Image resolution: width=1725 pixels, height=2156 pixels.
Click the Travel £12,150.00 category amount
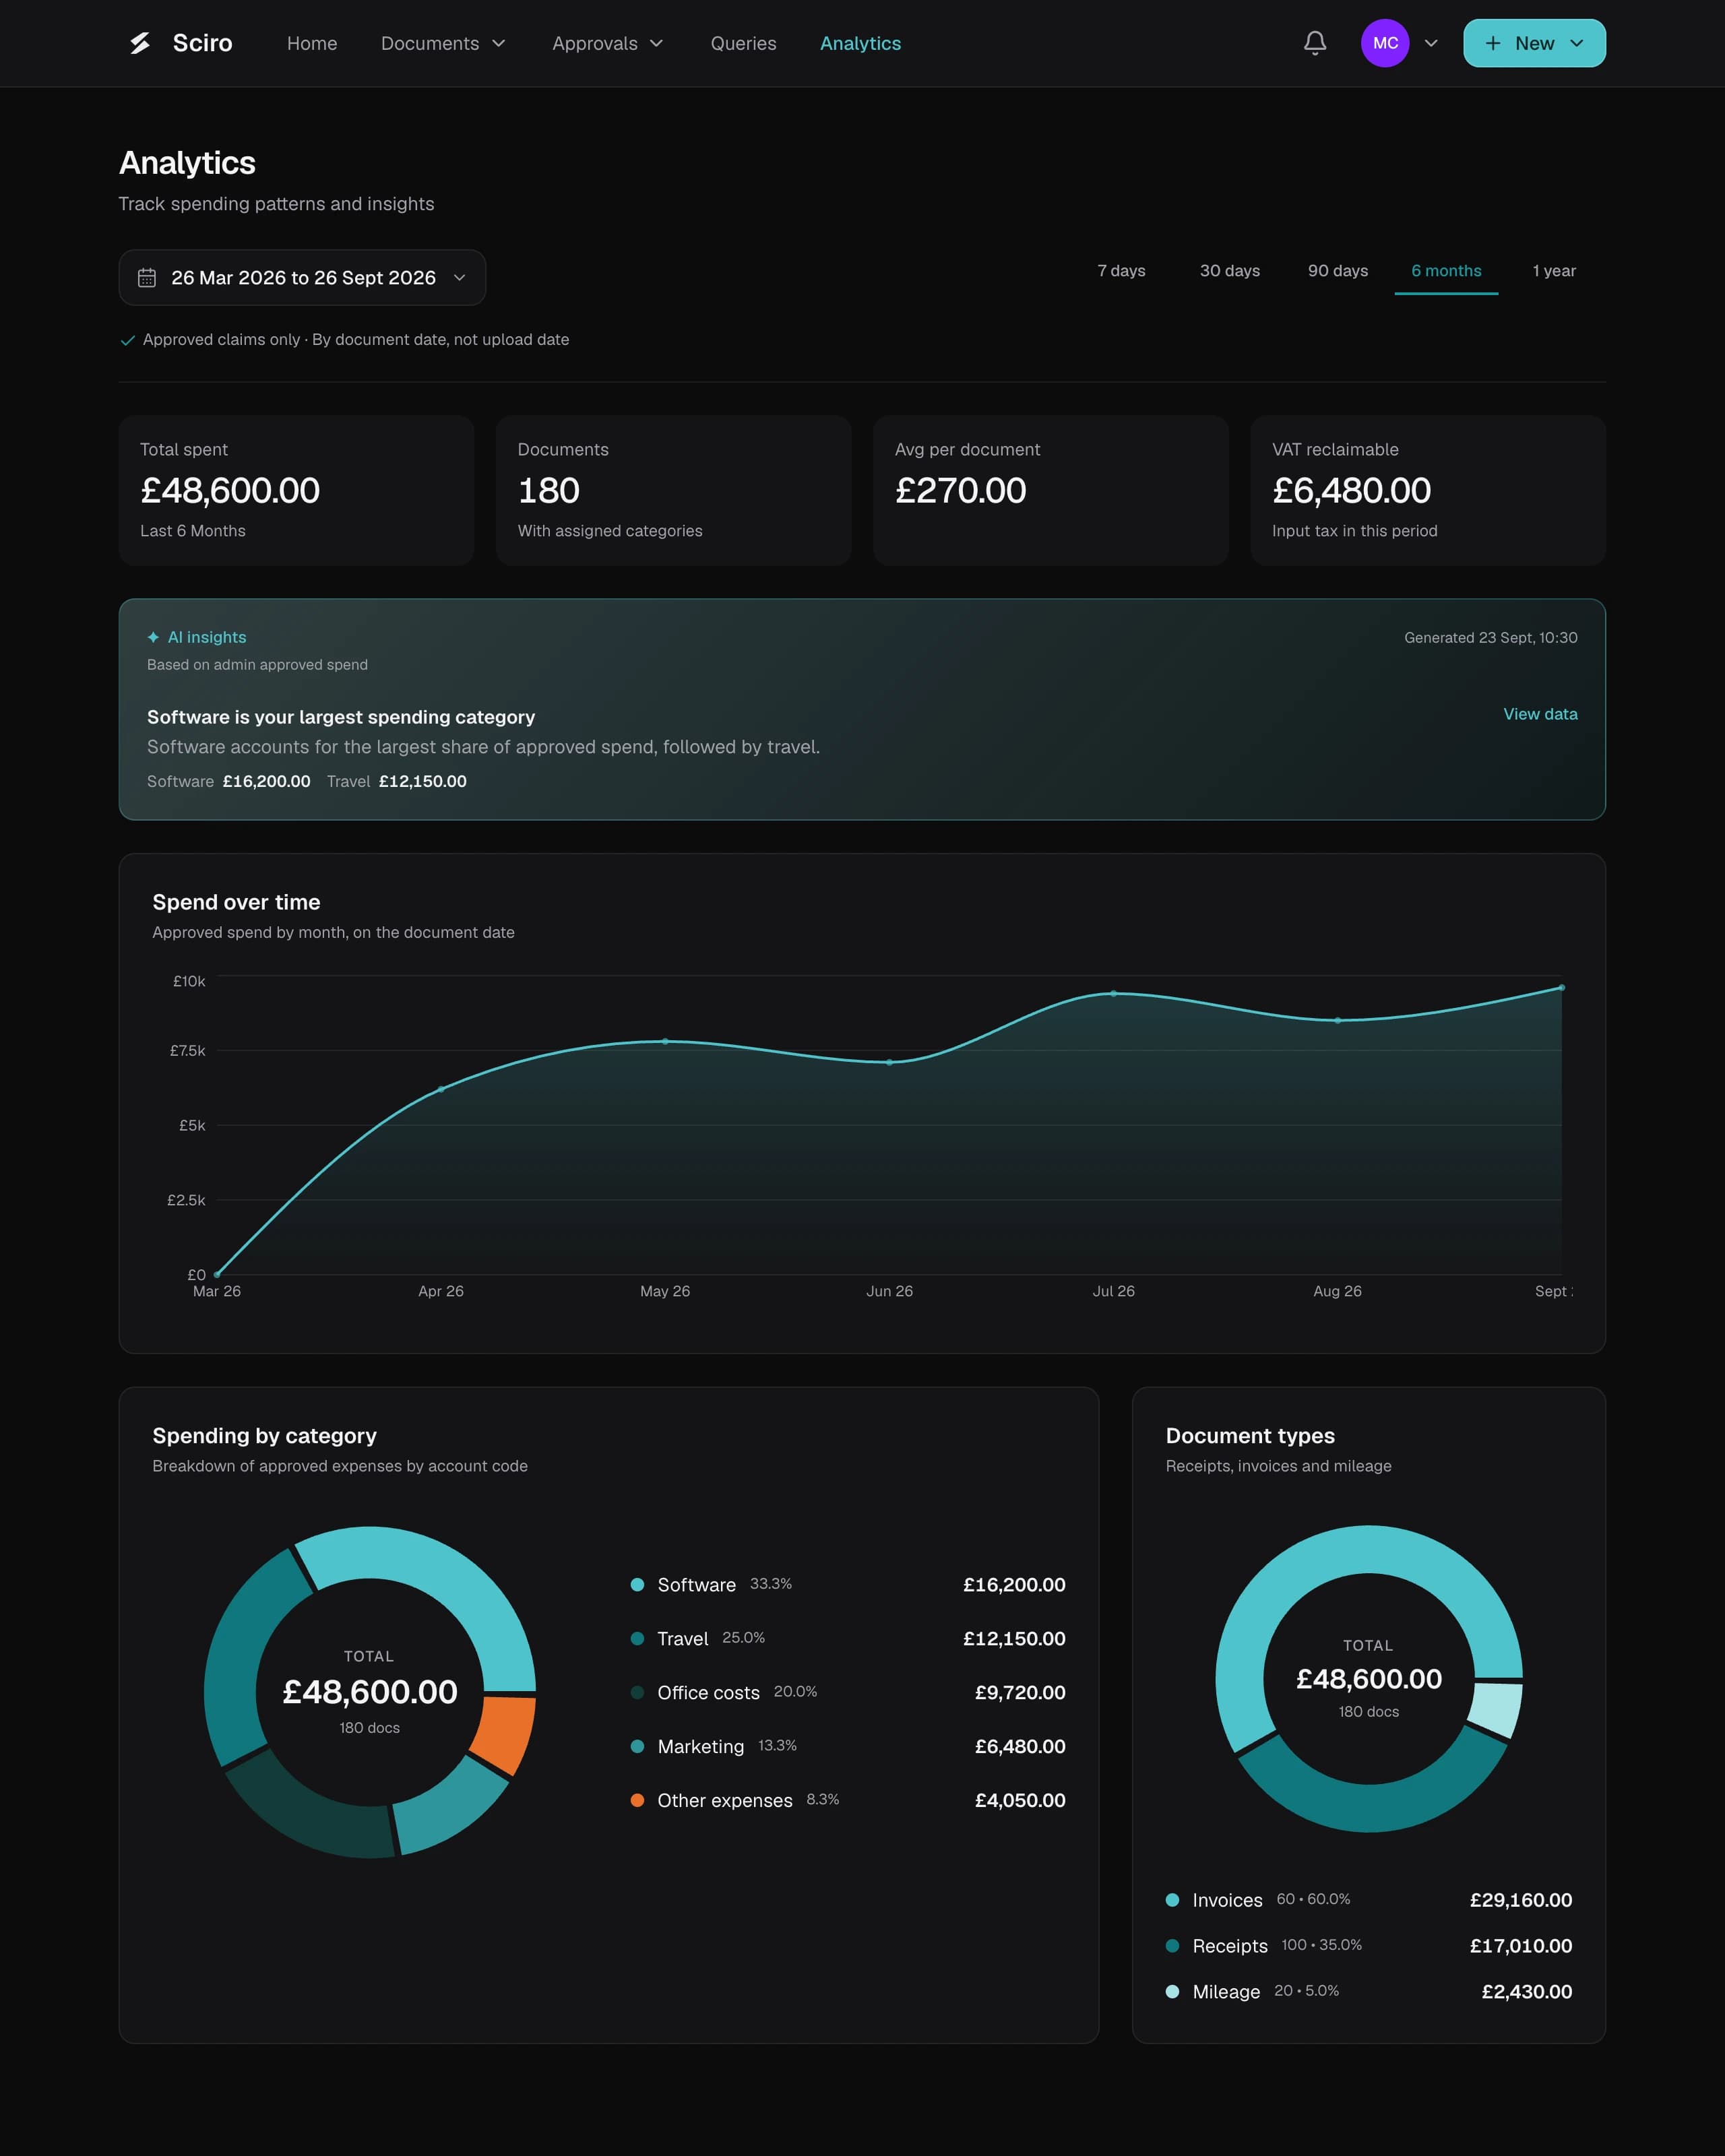1014,1638
